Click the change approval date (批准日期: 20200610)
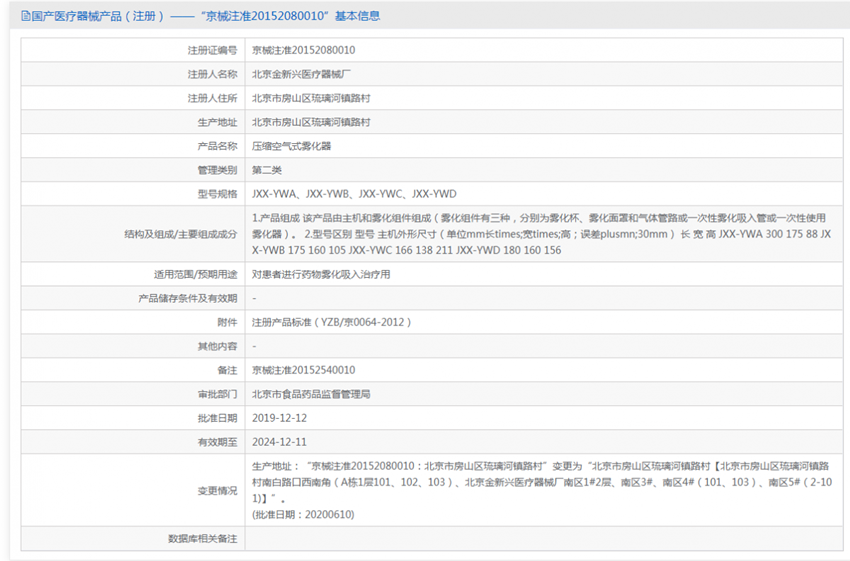 tap(303, 514)
